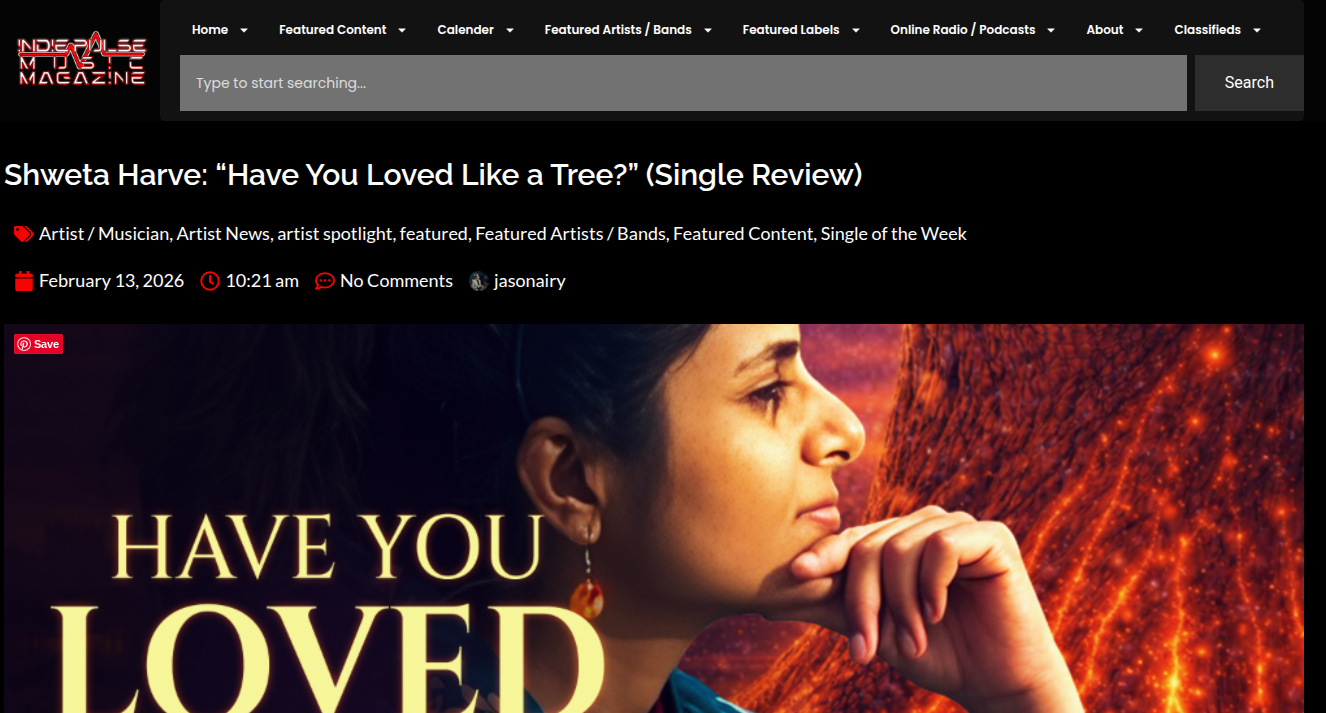Save the image with the Pinterest button
The image size is (1326, 713).
pyautogui.click(x=39, y=344)
